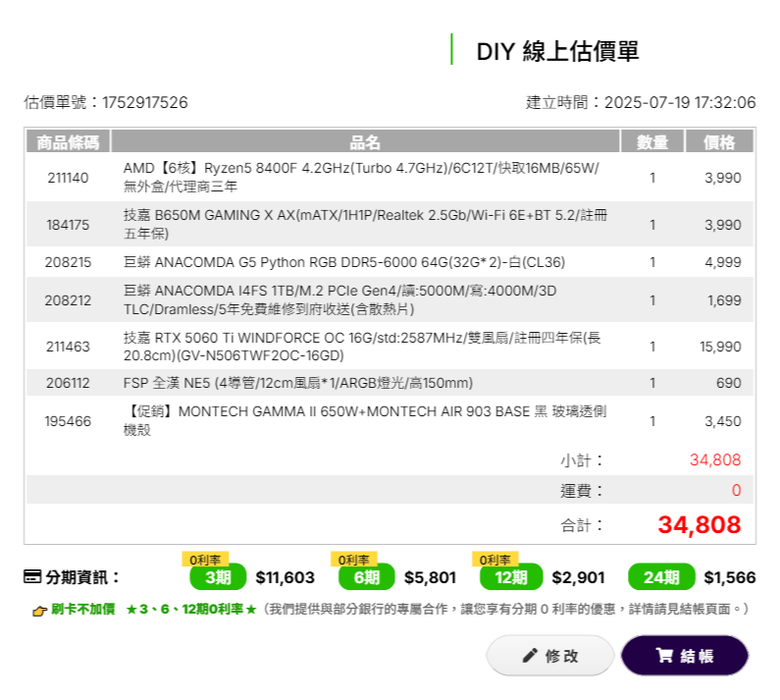Select the 24期 installment badge
Screen dimensions: 780x700
(661, 577)
